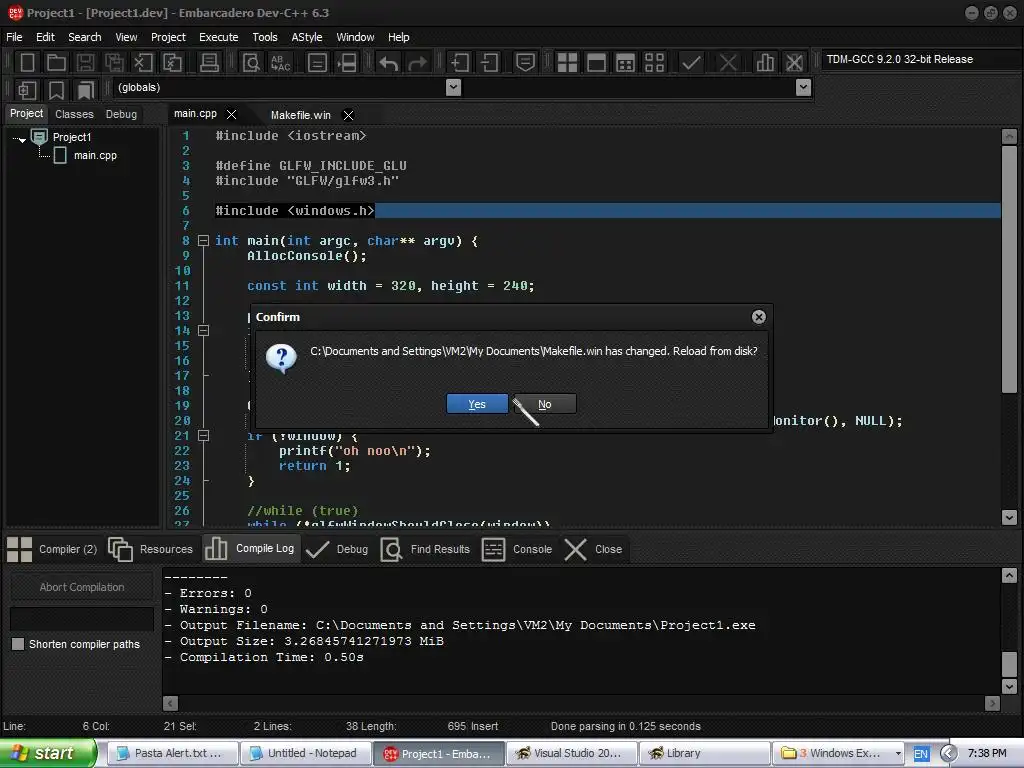Click the Save floppy disk icon
This screenshot has height=768, width=1024.
click(85, 63)
